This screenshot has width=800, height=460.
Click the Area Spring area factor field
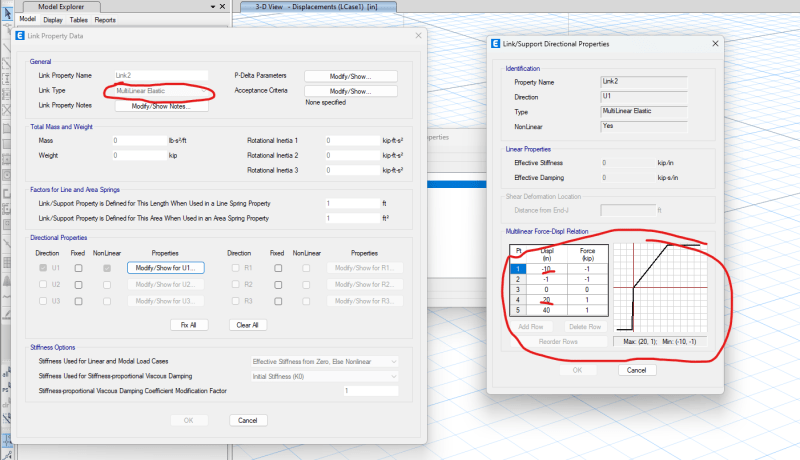point(353,218)
